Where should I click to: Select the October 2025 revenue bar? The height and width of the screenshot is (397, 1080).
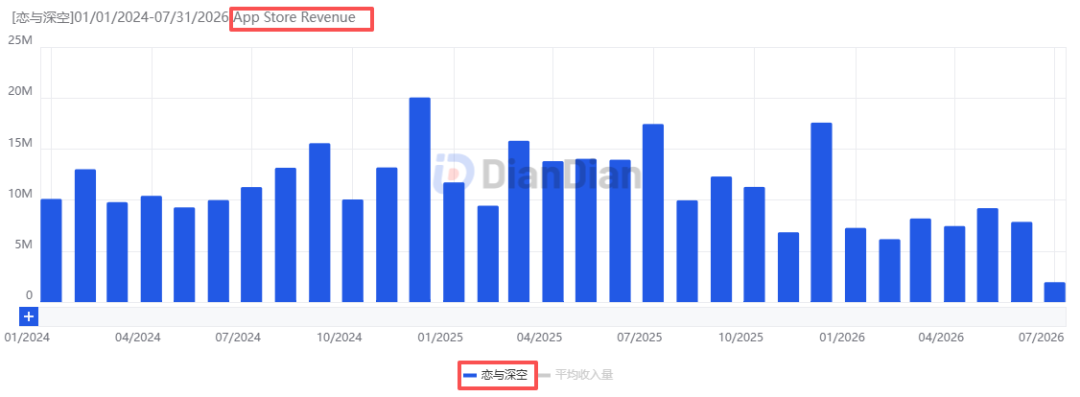754,245
